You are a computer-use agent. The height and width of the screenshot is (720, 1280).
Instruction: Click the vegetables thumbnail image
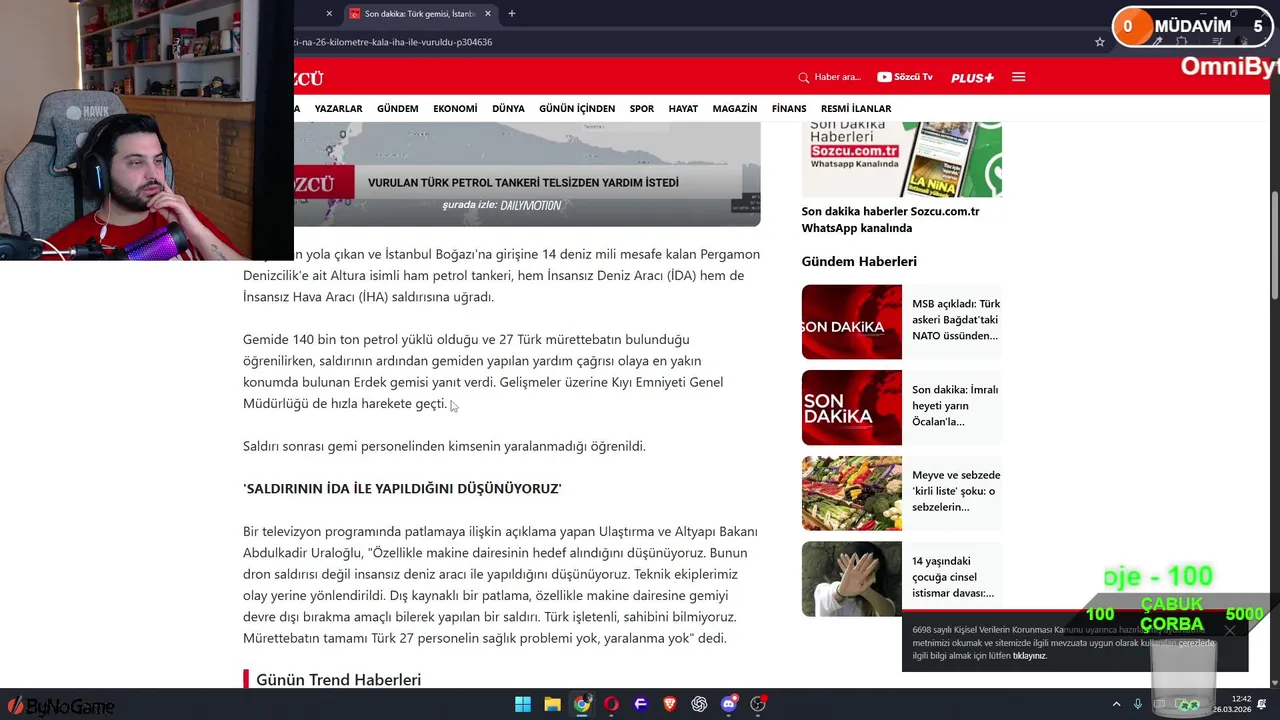tap(851, 493)
